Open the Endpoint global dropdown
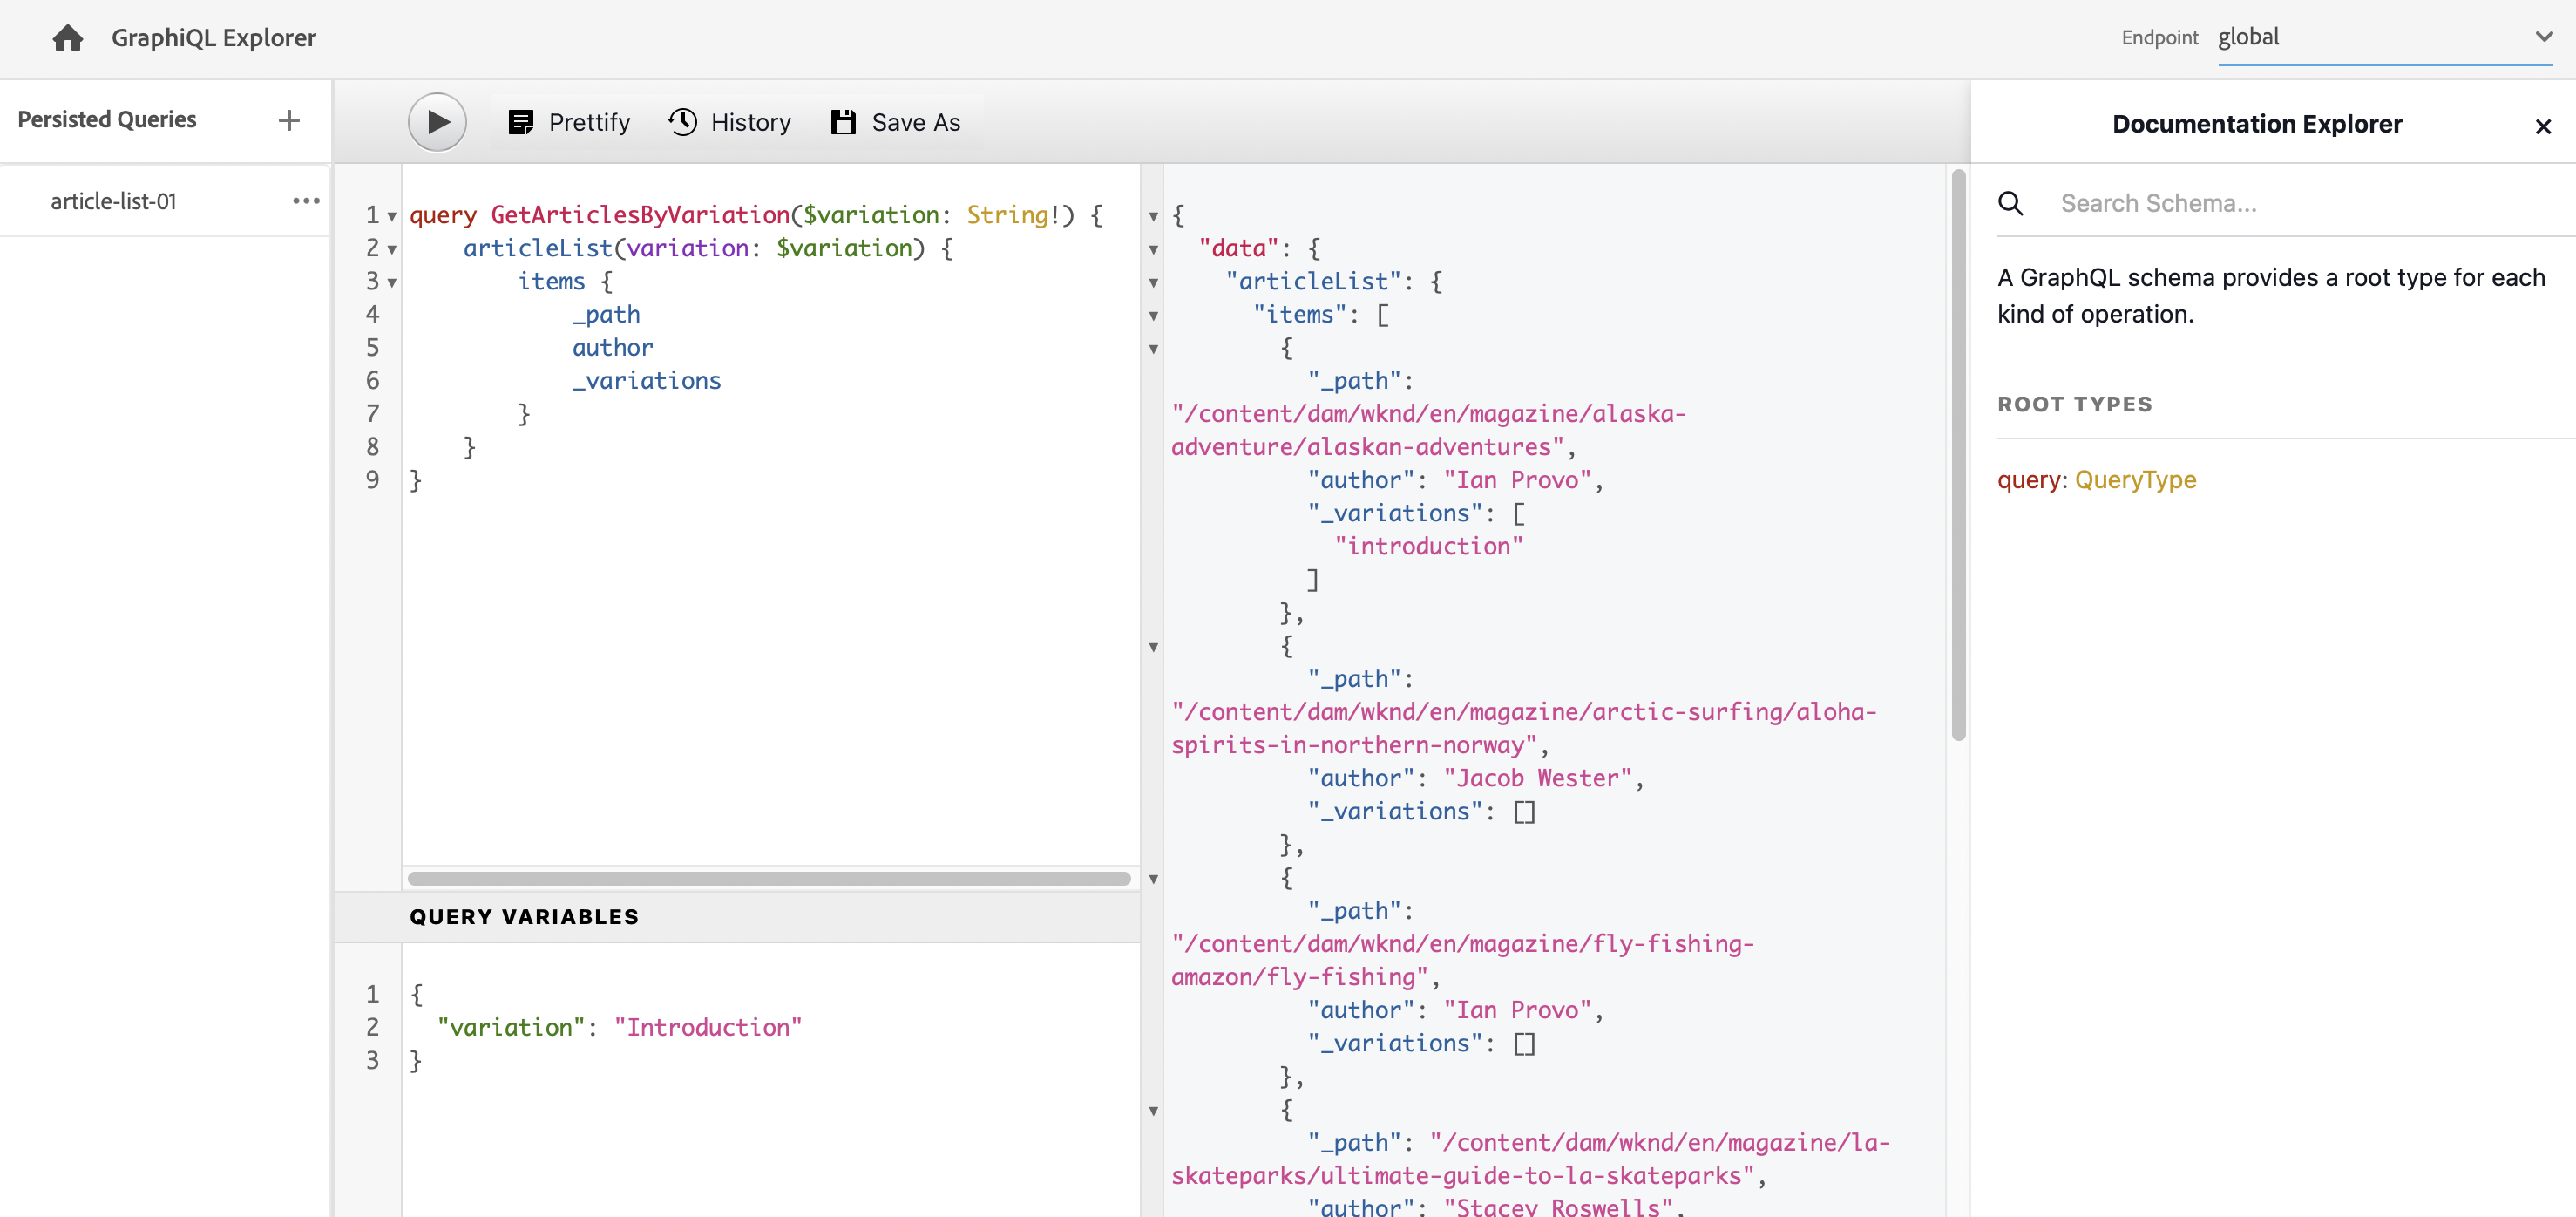Screen dimensions: 2576x1217 click(2385, 38)
